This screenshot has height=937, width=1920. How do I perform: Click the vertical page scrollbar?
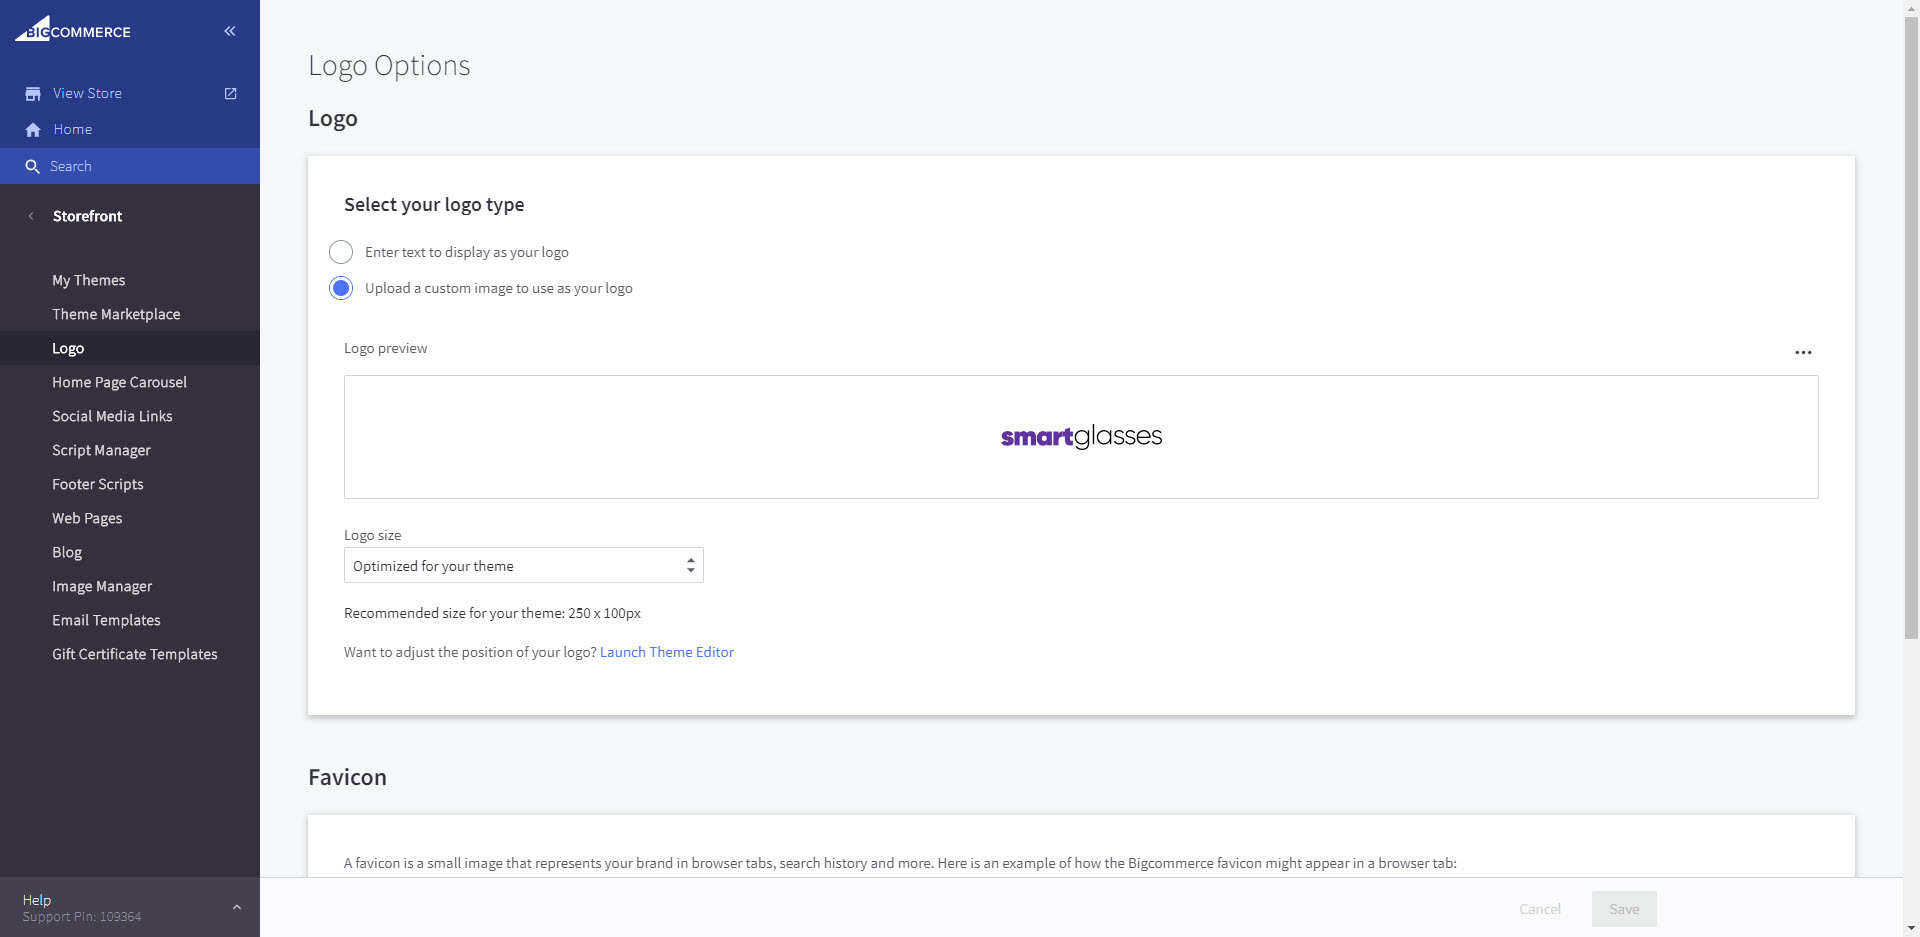tap(1911, 328)
